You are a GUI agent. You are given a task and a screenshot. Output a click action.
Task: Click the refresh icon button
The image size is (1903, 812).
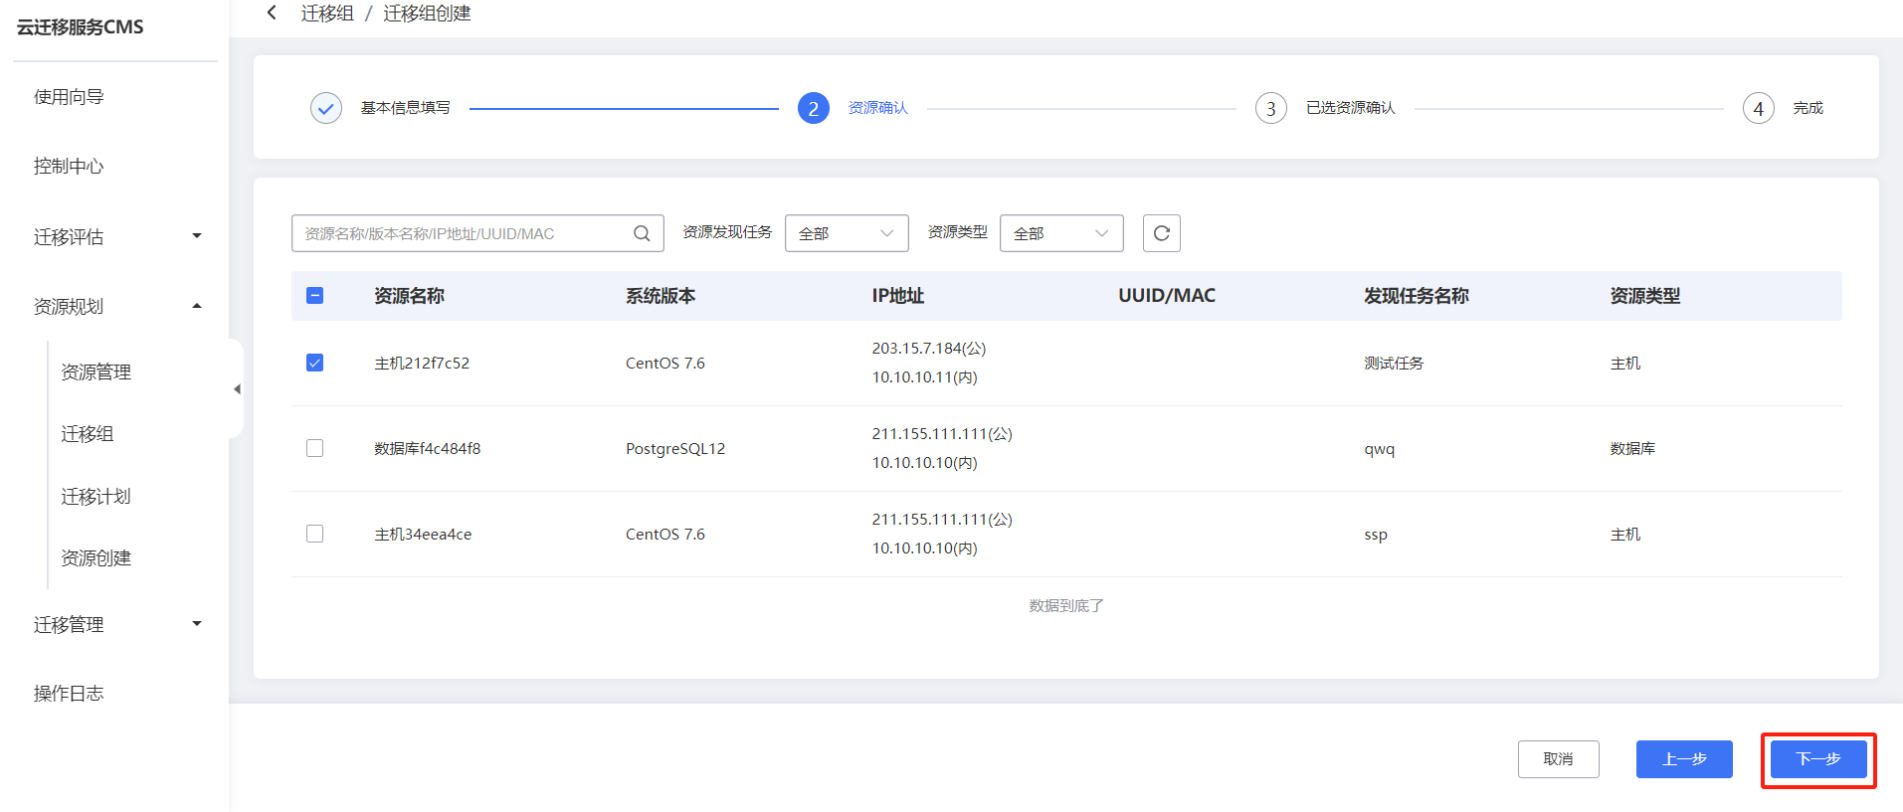click(1161, 233)
